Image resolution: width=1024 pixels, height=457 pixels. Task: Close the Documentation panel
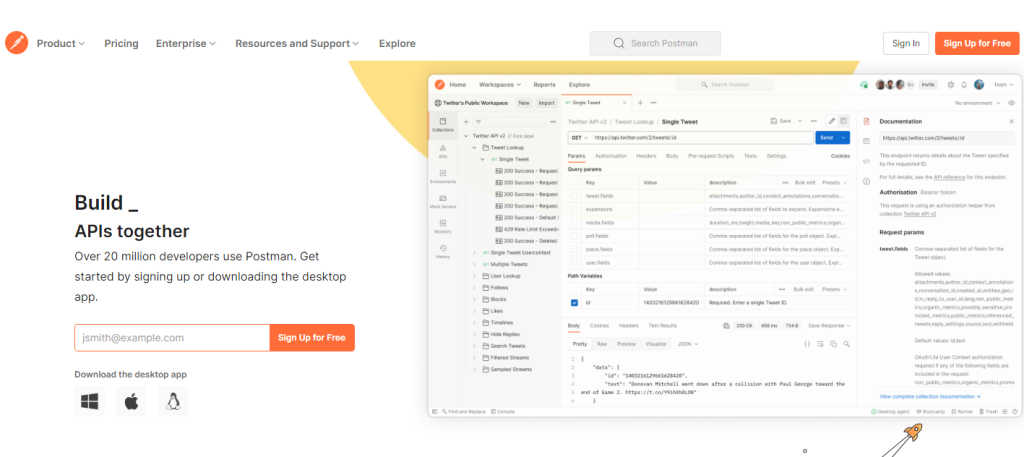click(x=1012, y=121)
